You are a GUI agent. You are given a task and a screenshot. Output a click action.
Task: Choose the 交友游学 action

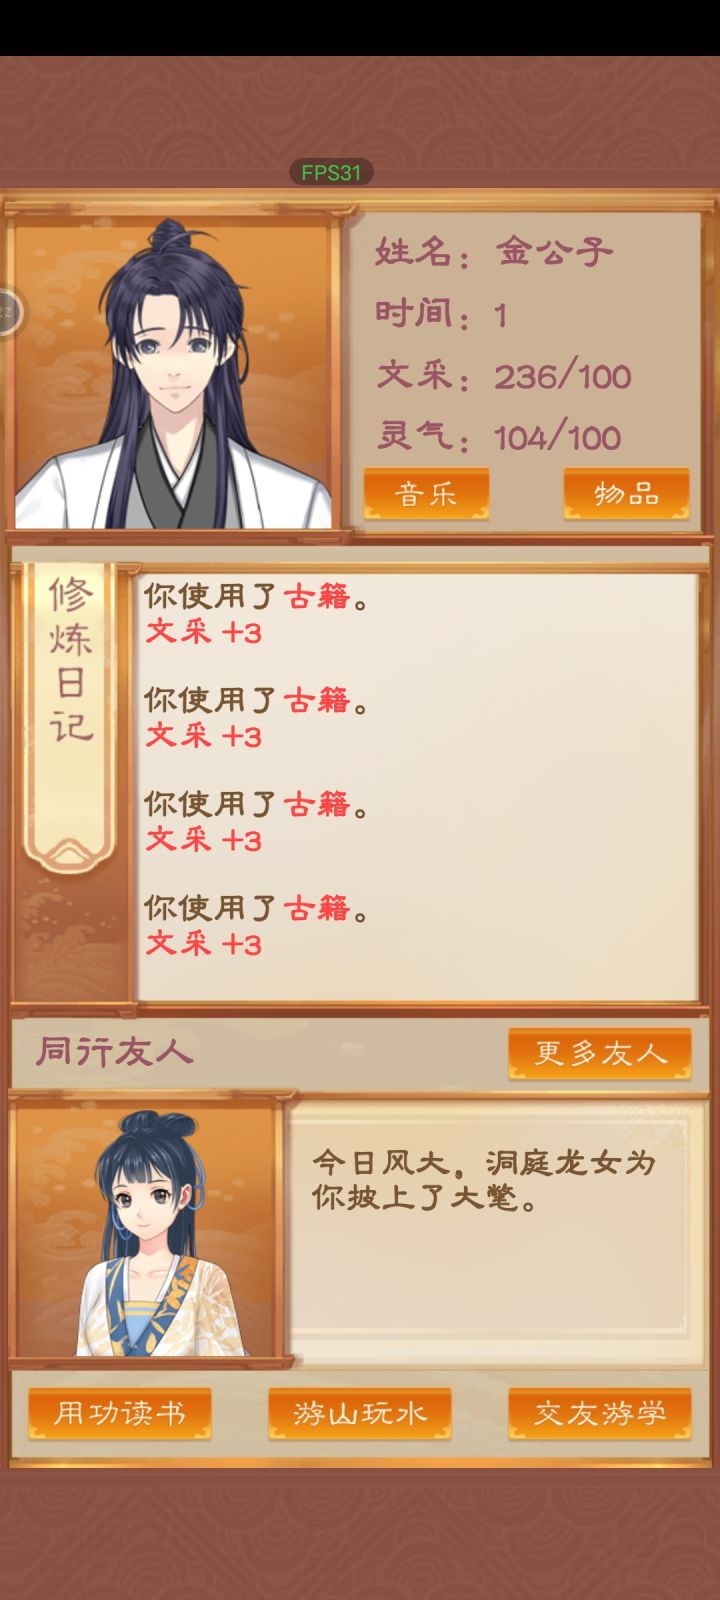coord(599,1413)
